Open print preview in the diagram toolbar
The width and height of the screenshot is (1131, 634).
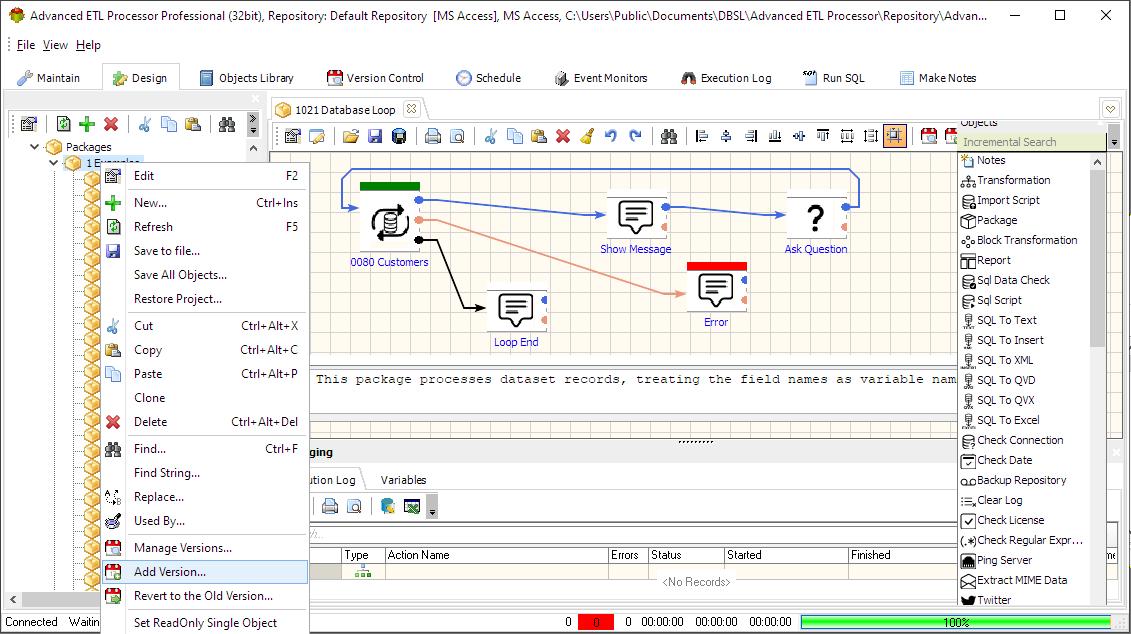pos(457,136)
